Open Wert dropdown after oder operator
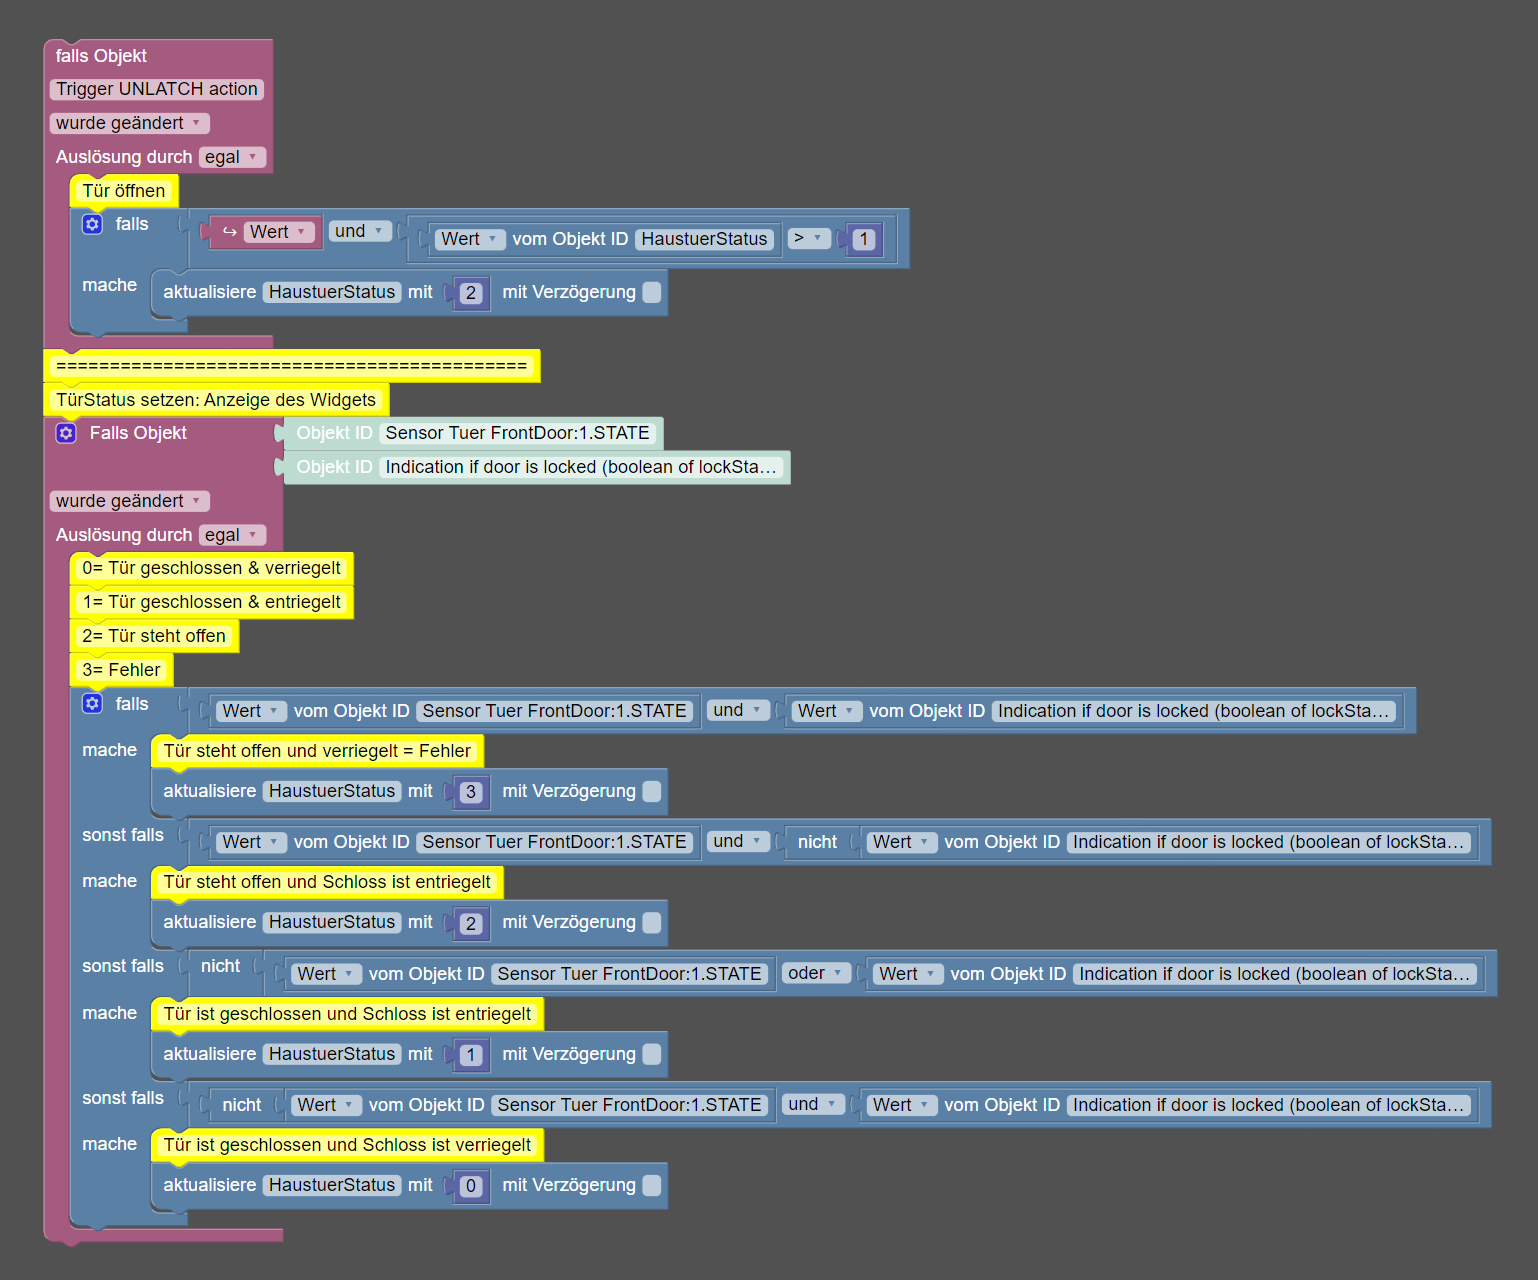 tap(908, 974)
